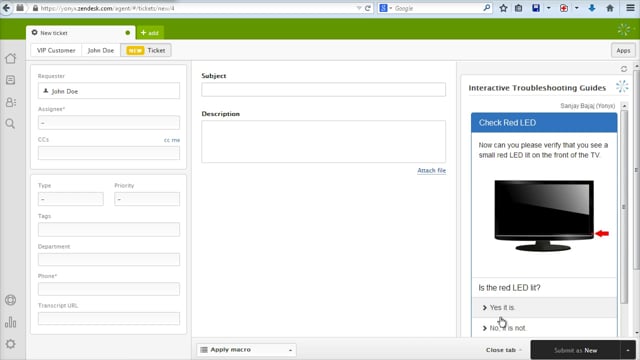Open Apply macro dropdown
640x360 pixels.
[247, 350]
